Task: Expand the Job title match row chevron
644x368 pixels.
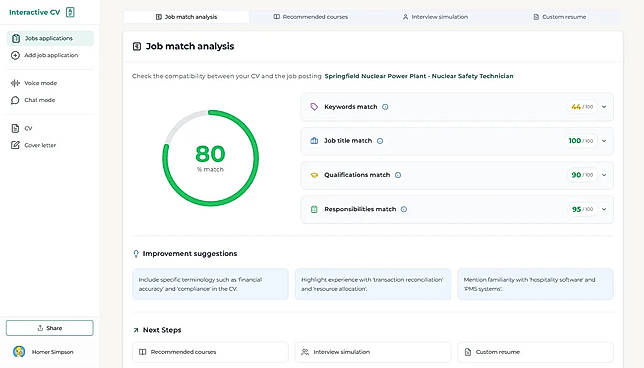Action: 604,141
